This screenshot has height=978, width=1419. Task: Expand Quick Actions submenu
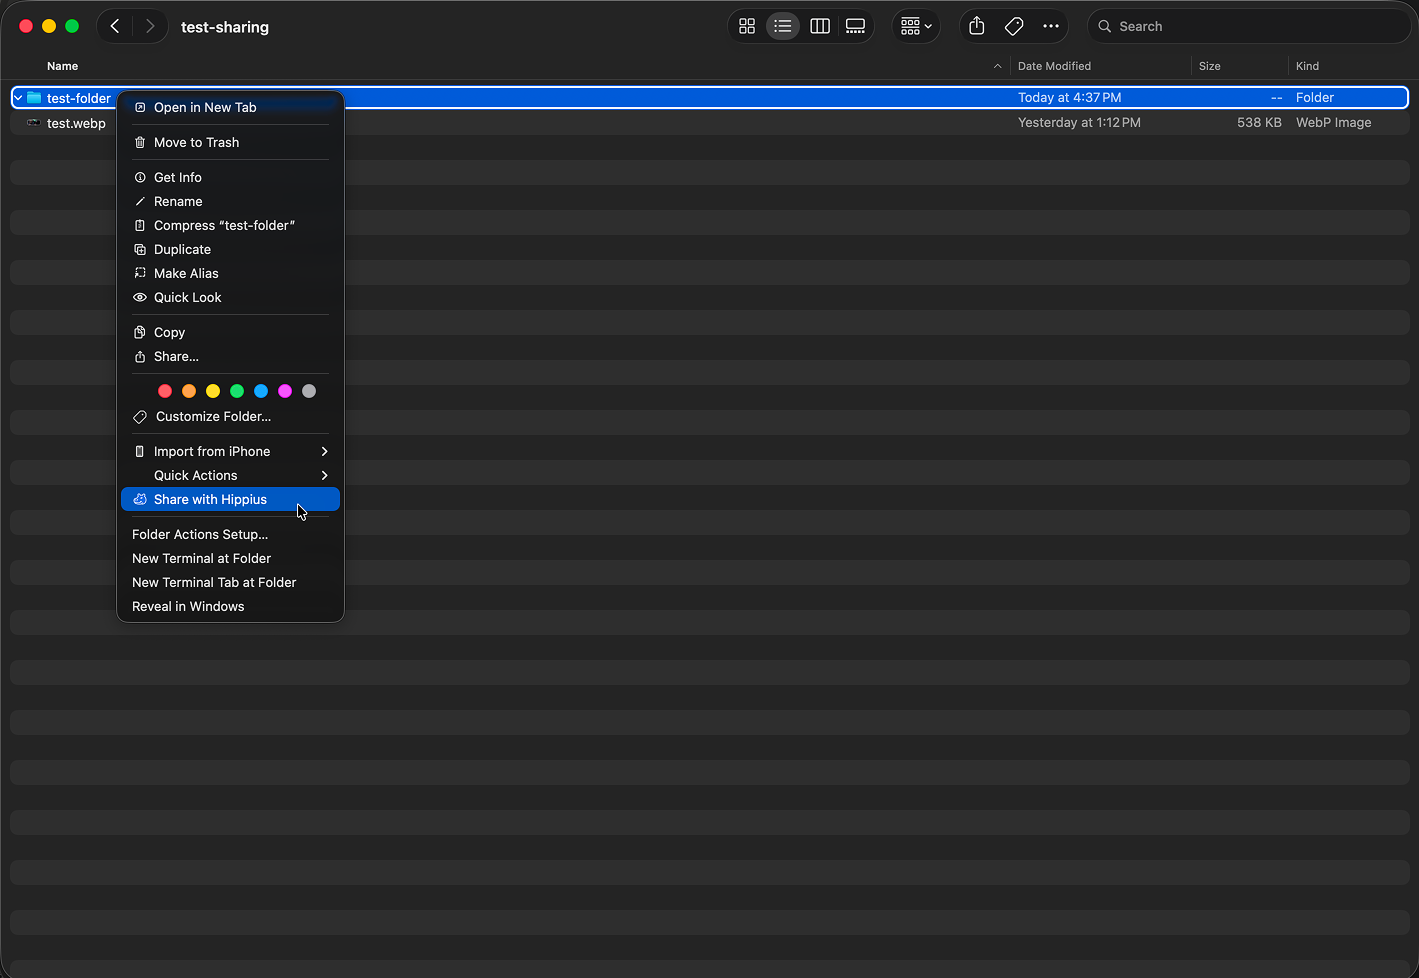pyautogui.click(x=230, y=475)
